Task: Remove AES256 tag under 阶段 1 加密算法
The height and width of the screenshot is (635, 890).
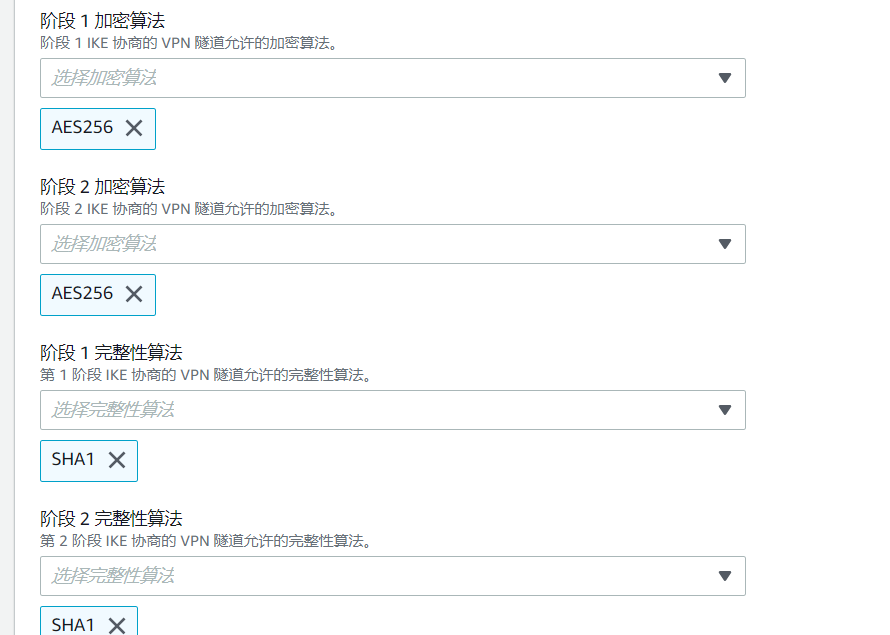Action: tap(134, 128)
